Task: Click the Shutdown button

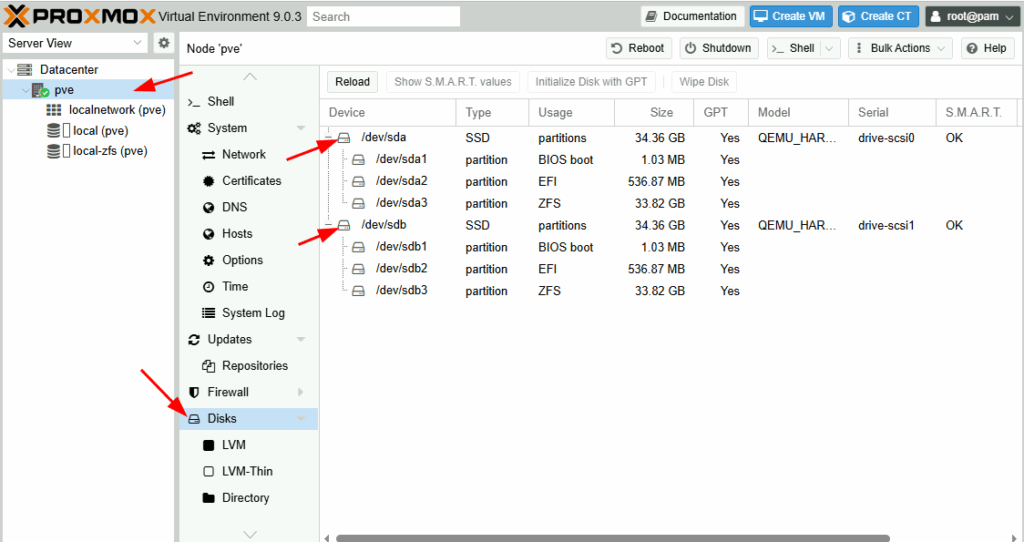Action: click(719, 48)
